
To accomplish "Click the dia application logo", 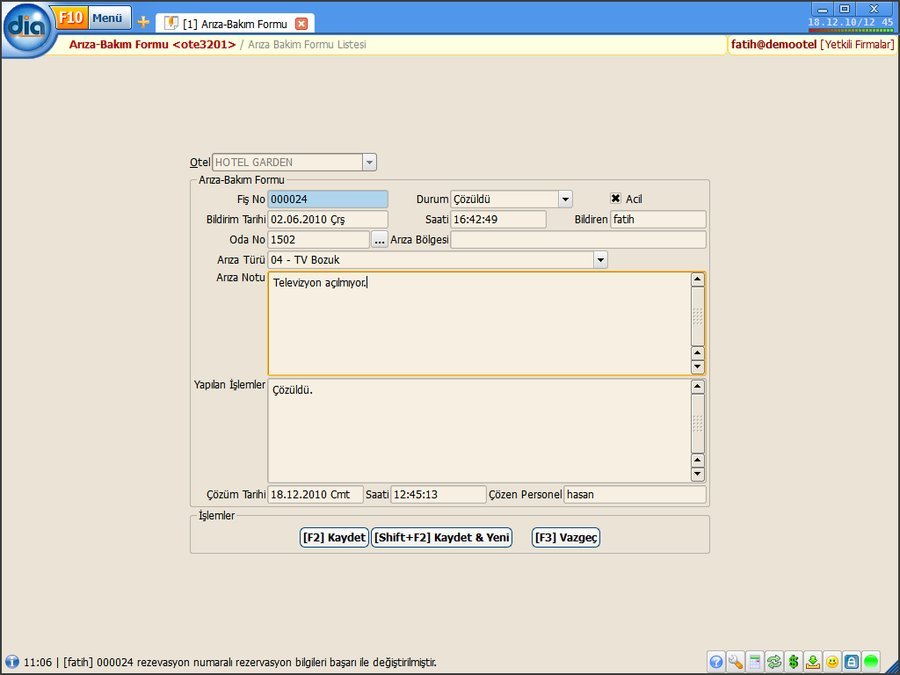I will 28,30.
